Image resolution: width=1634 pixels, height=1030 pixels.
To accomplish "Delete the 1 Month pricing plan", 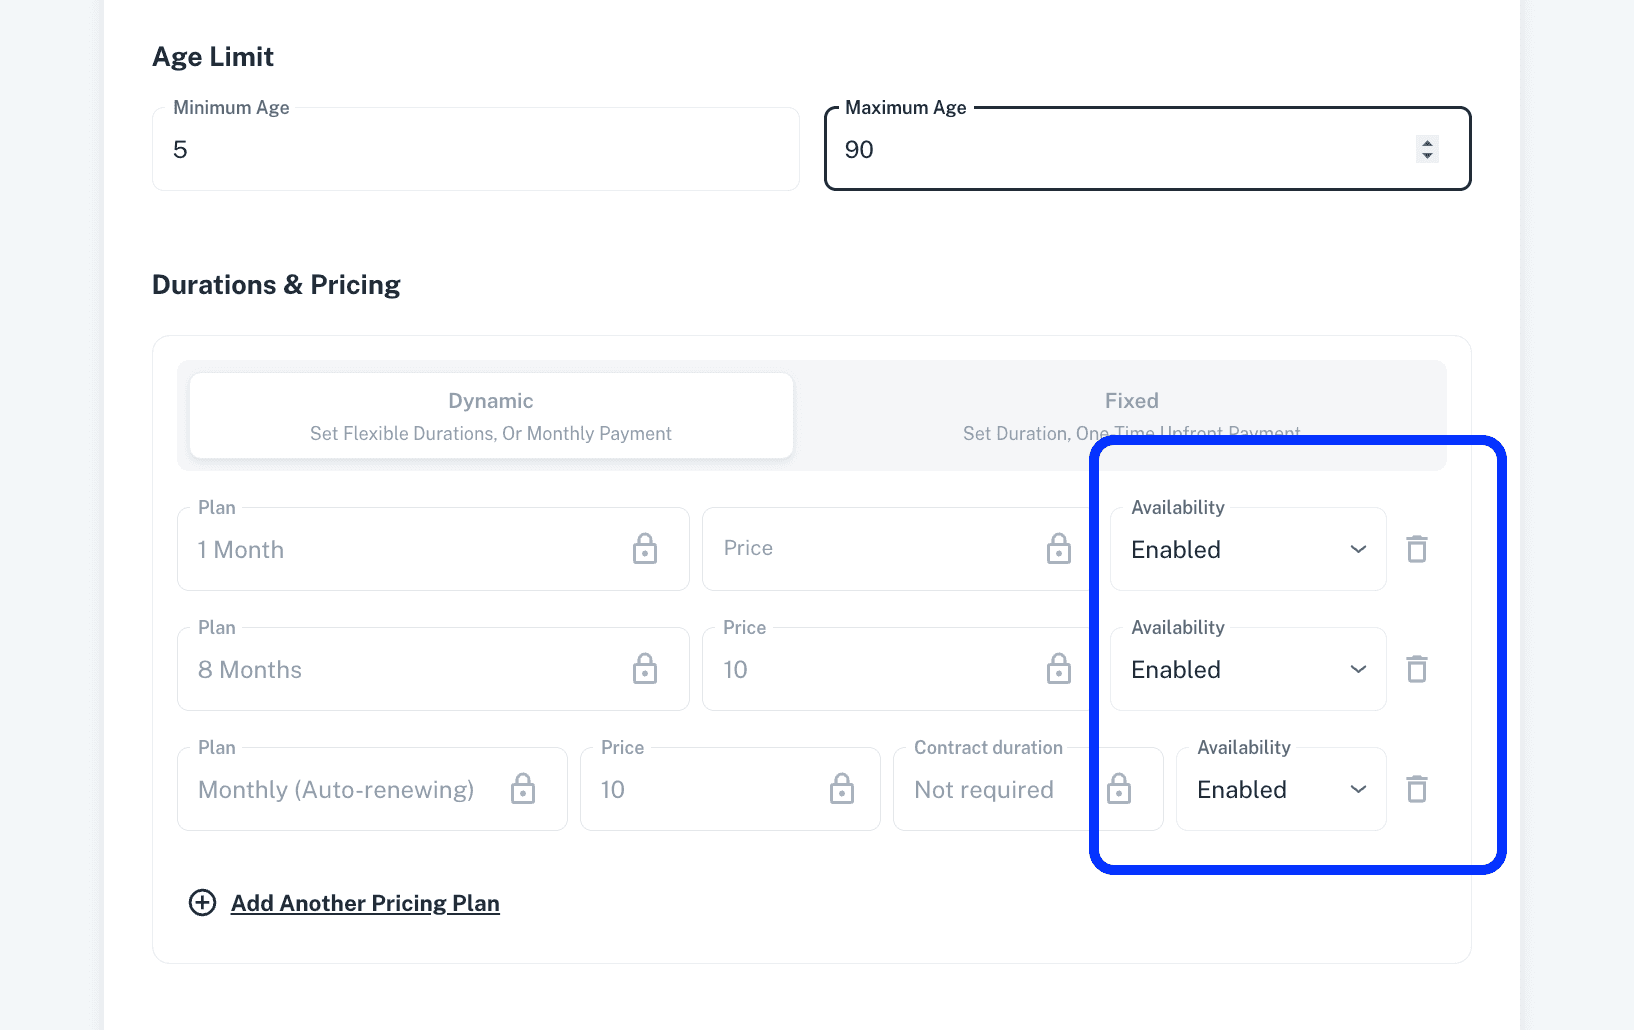I will (x=1417, y=549).
